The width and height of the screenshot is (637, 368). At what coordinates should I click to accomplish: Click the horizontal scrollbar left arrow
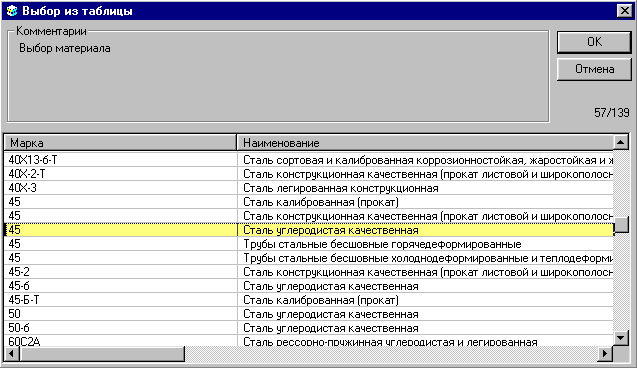11,354
